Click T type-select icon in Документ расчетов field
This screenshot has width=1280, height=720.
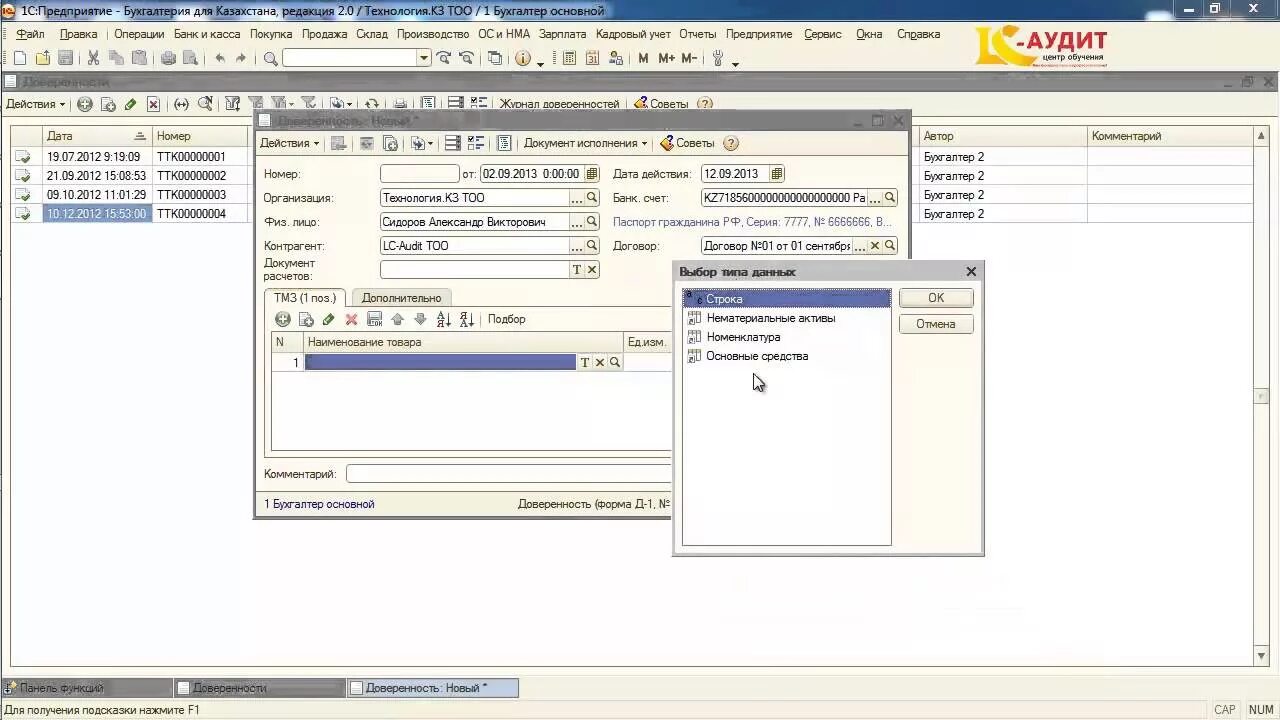(577, 270)
